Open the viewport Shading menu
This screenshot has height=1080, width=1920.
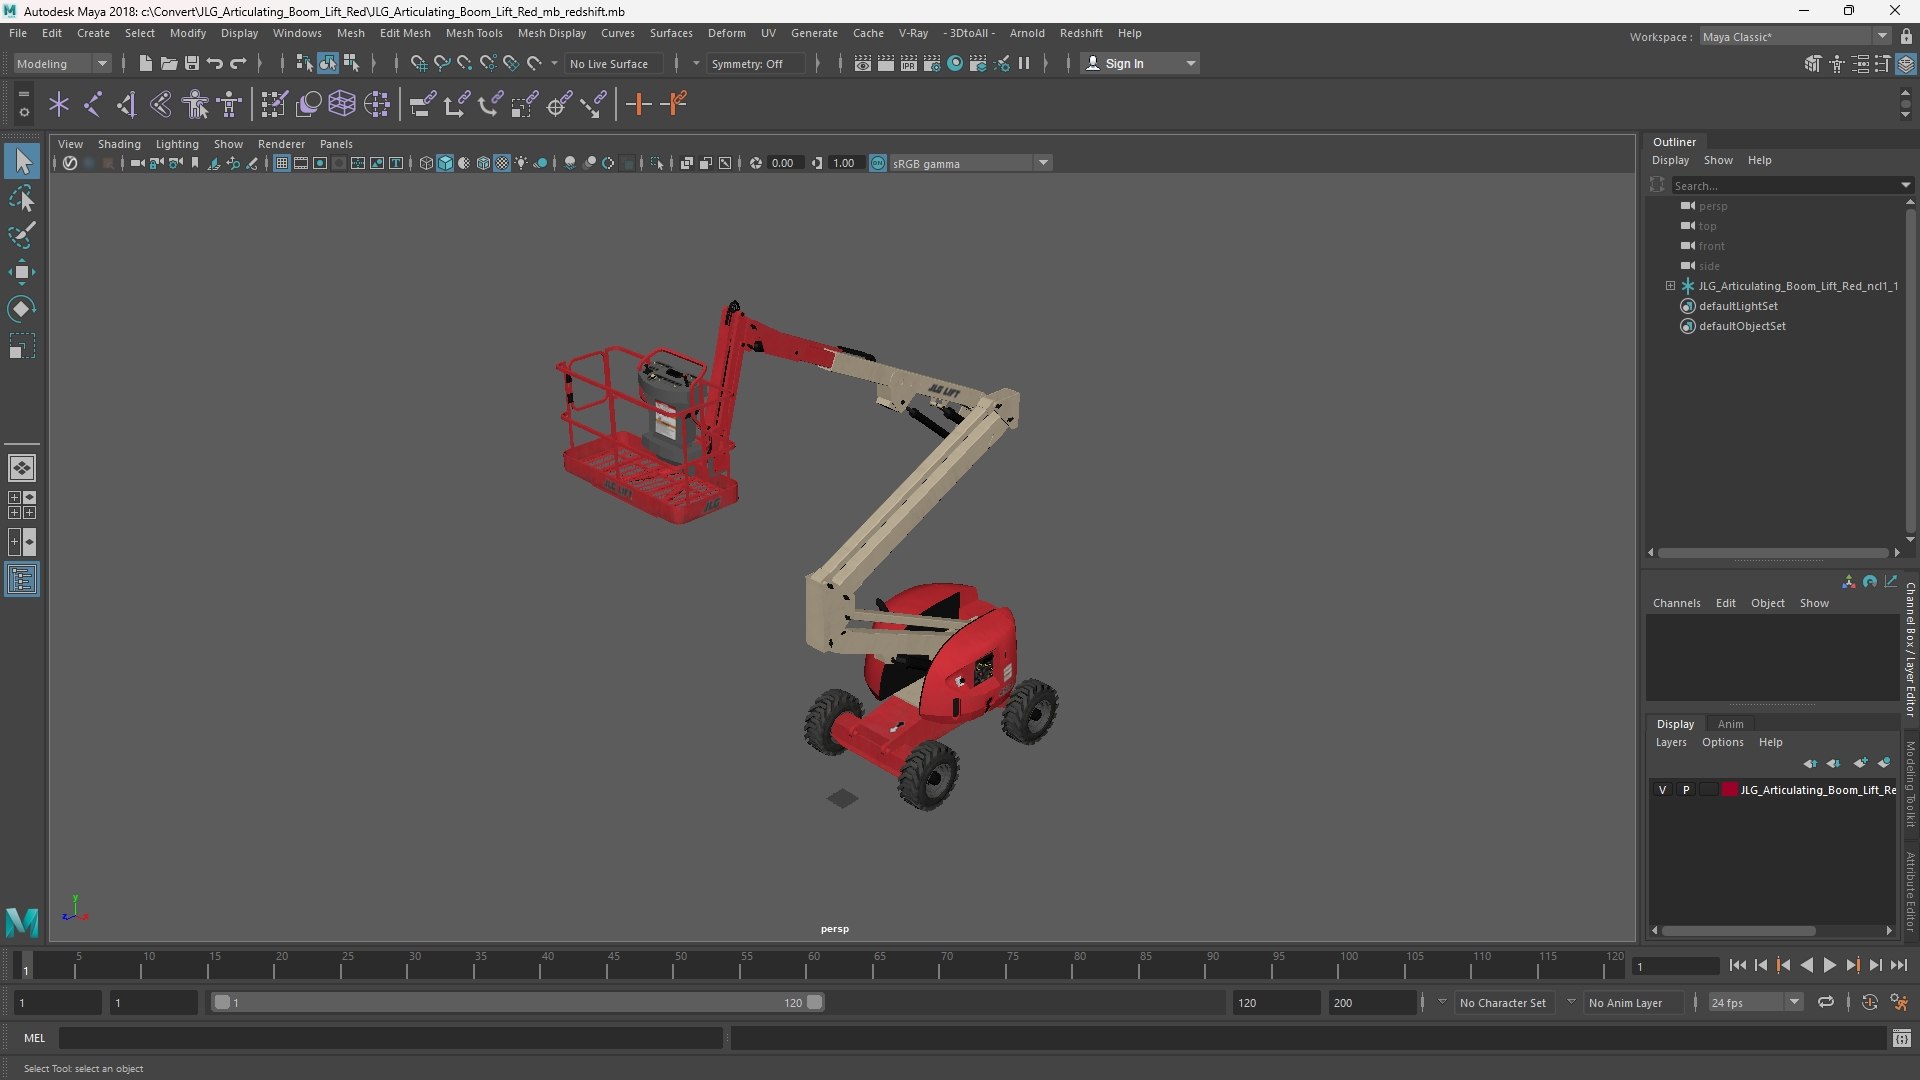119,144
